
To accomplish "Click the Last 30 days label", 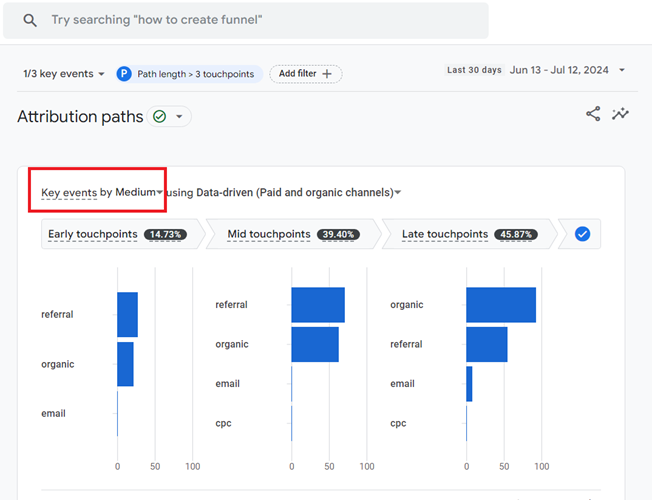I will pyautogui.click(x=474, y=70).
